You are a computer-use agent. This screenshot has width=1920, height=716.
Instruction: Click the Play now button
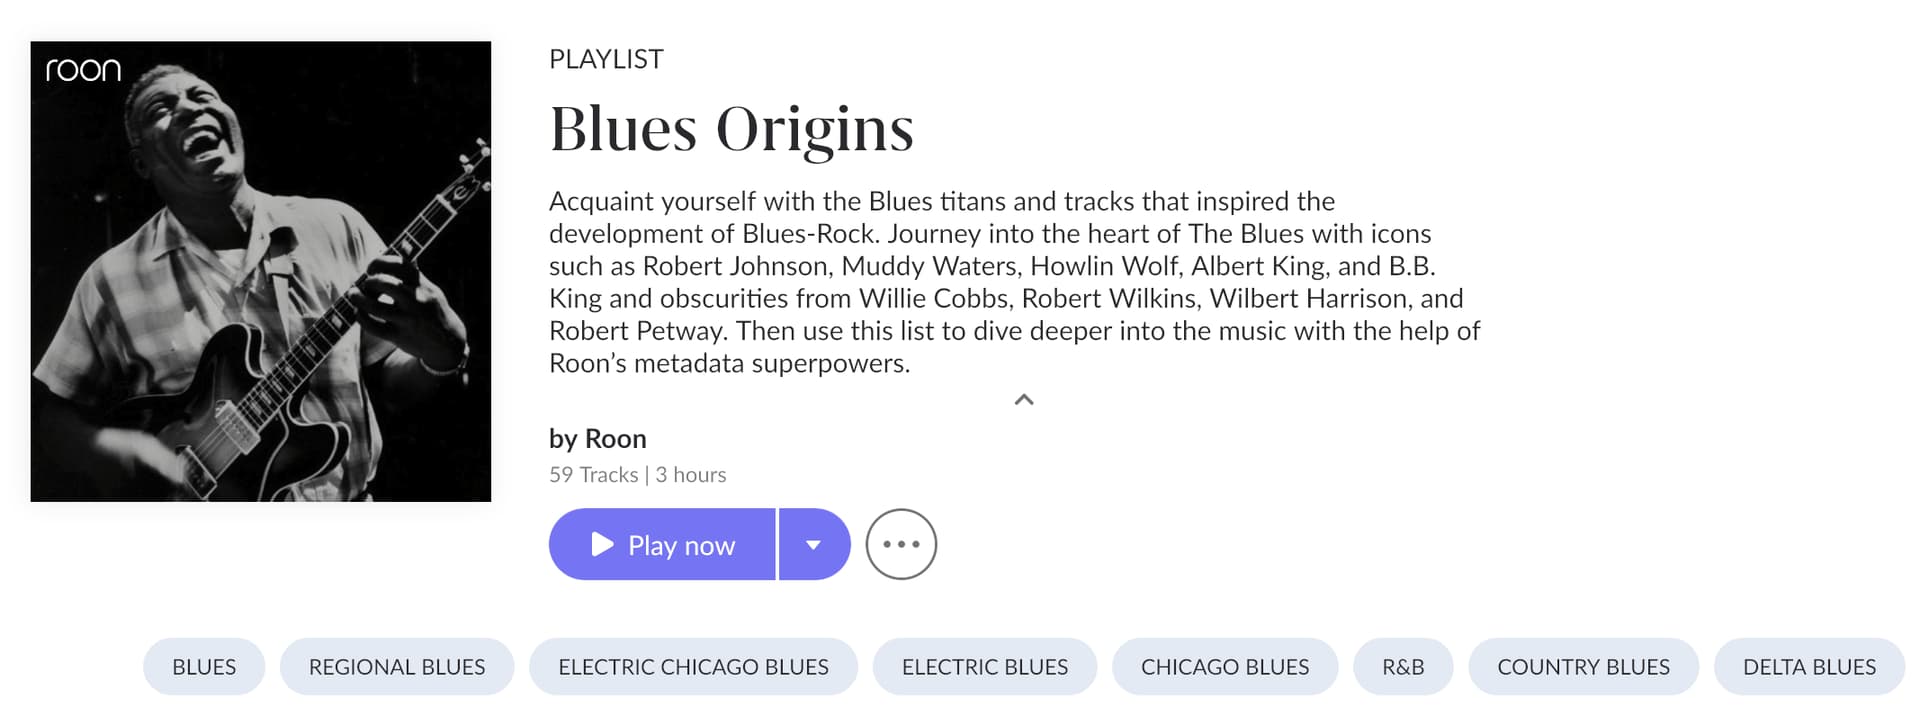click(662, 544)
